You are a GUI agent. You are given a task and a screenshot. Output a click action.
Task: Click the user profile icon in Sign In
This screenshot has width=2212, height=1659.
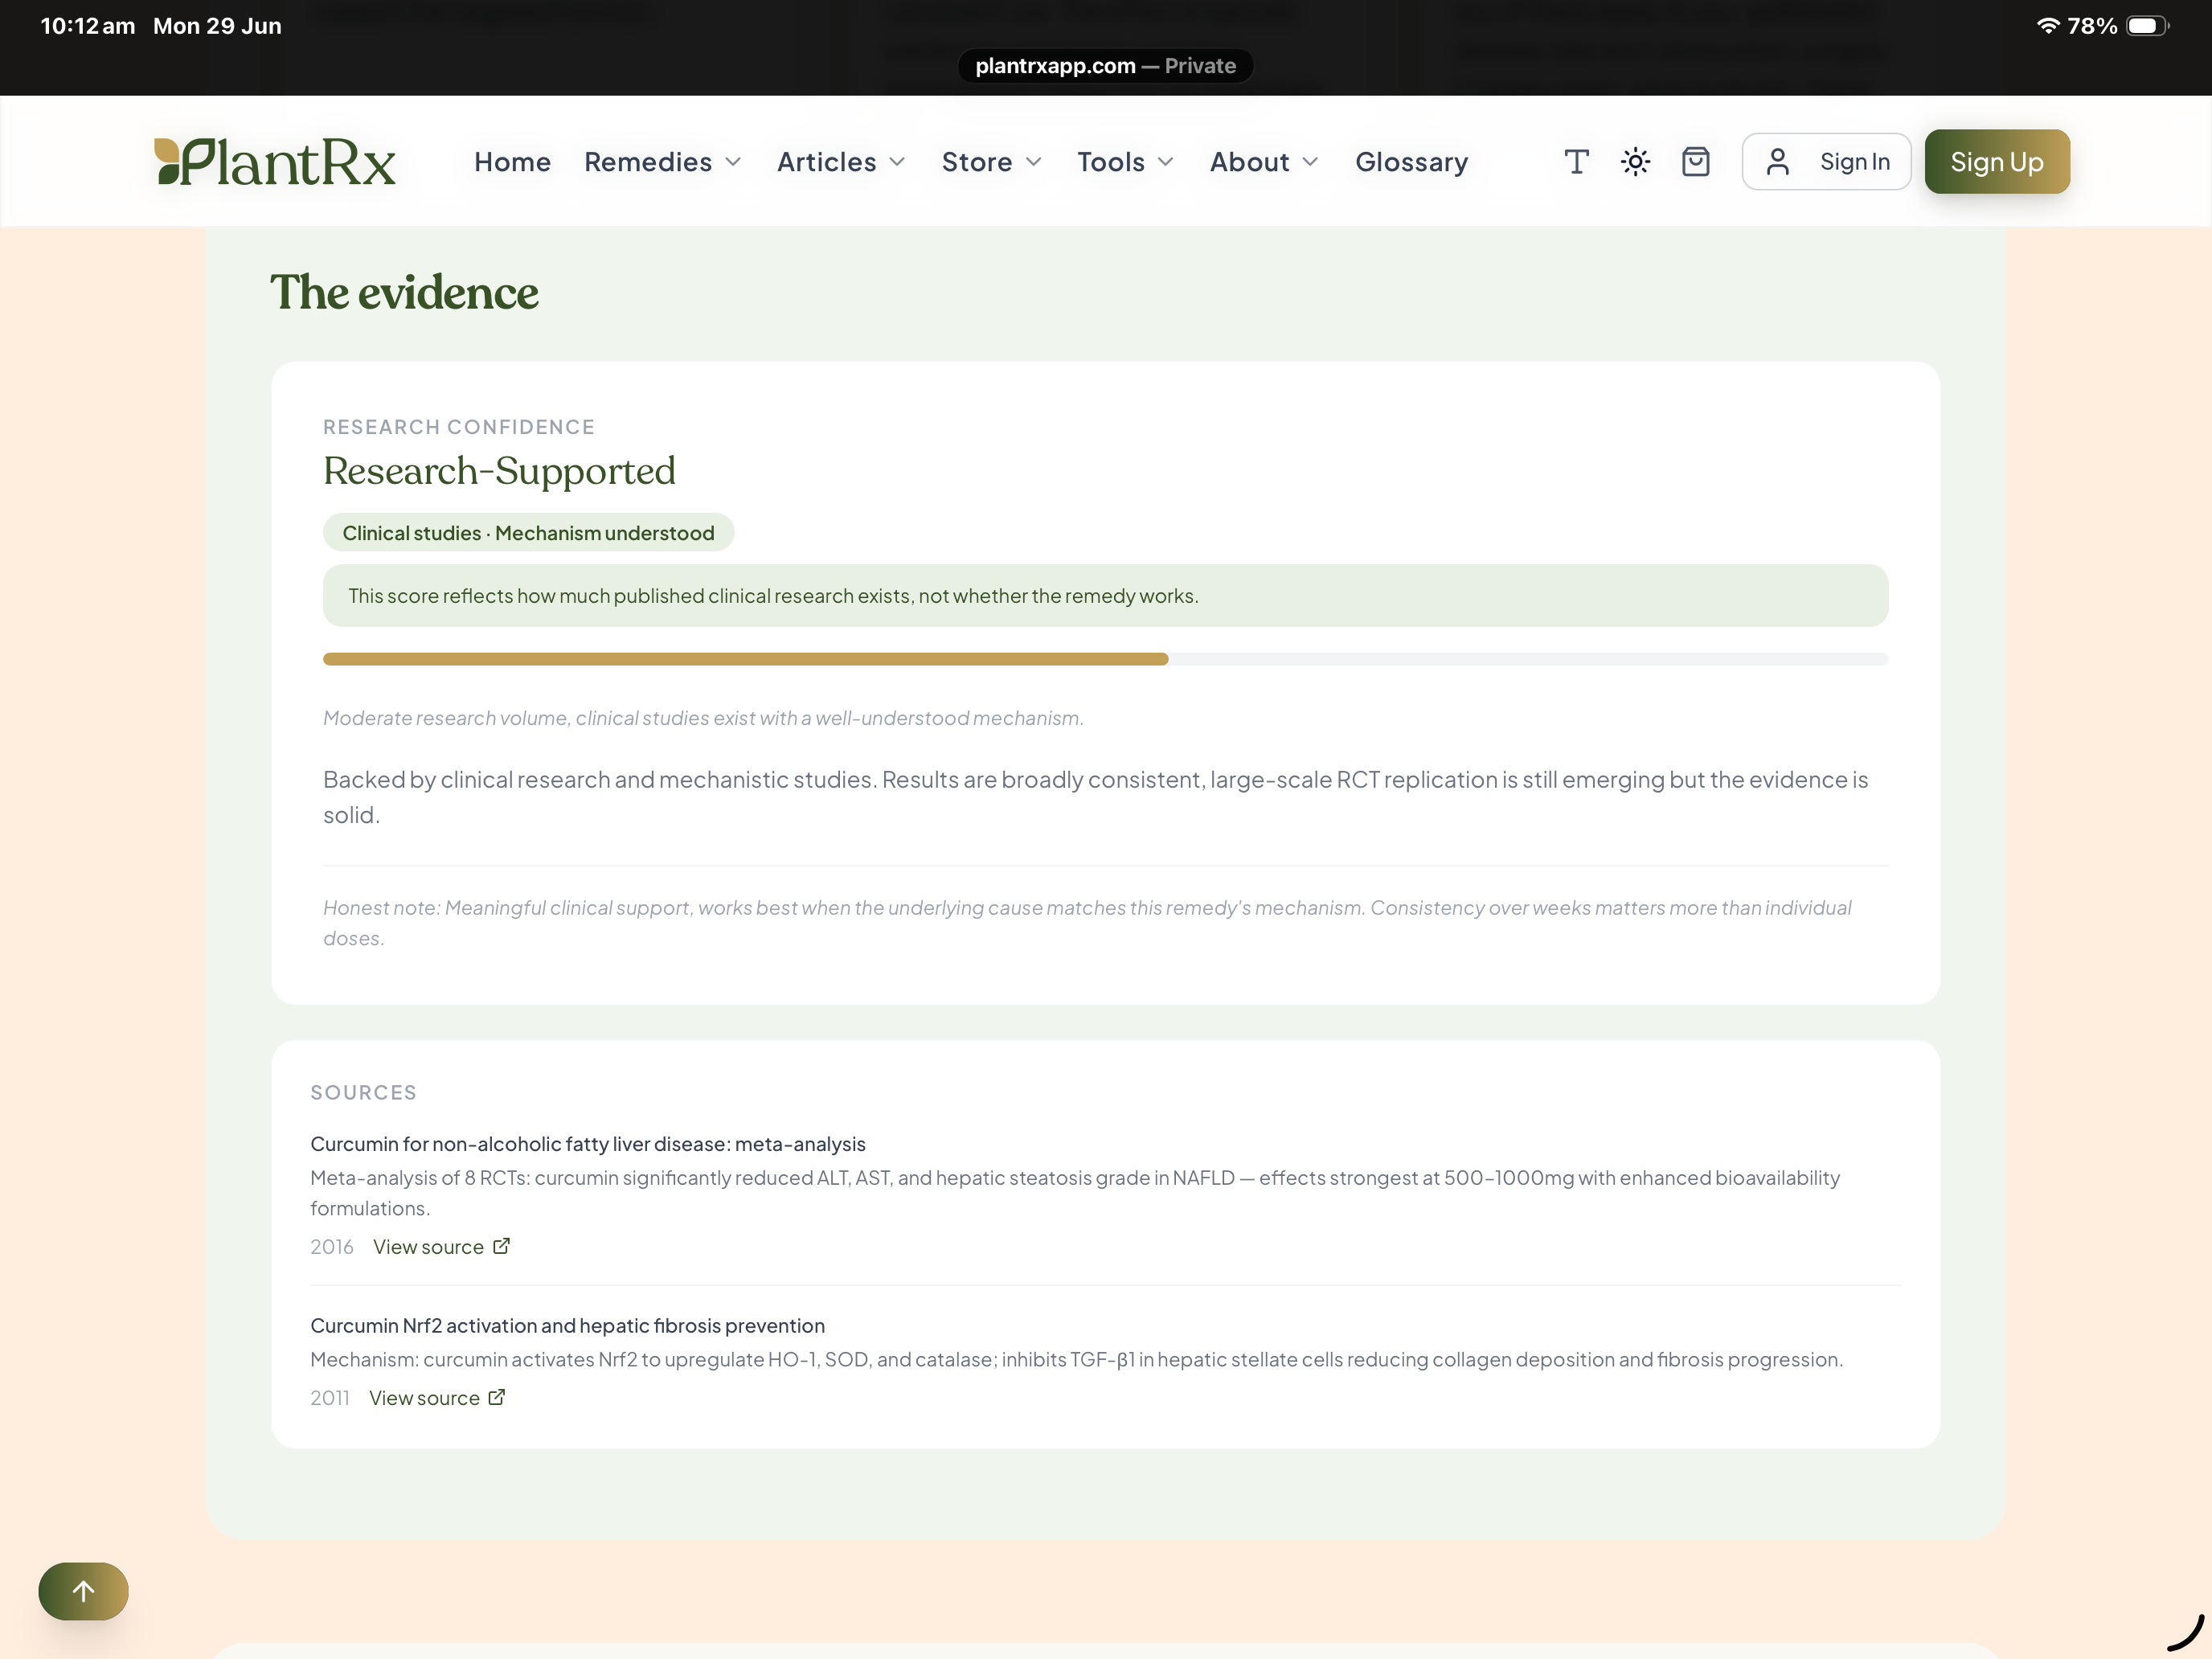[1777, 162]
